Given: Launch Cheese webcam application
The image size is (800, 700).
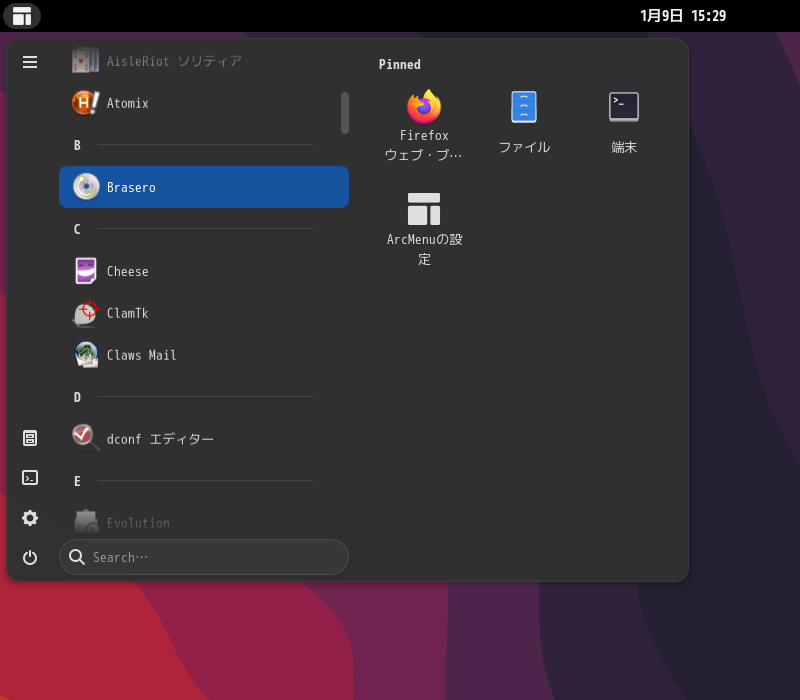Looking at the screenshot, I should 204,271.
